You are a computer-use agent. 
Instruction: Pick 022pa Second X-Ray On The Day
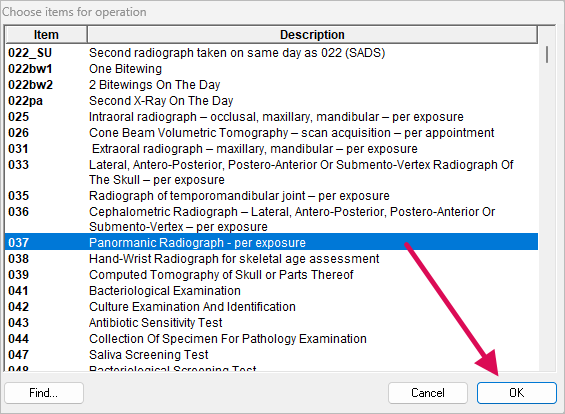271,101
